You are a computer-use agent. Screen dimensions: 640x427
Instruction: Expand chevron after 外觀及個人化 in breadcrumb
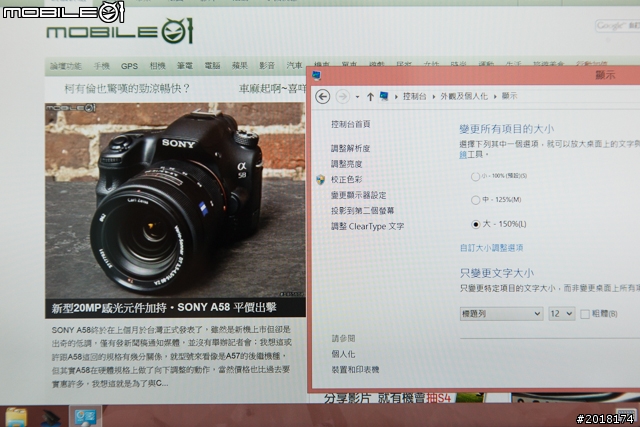coord(495,97)
